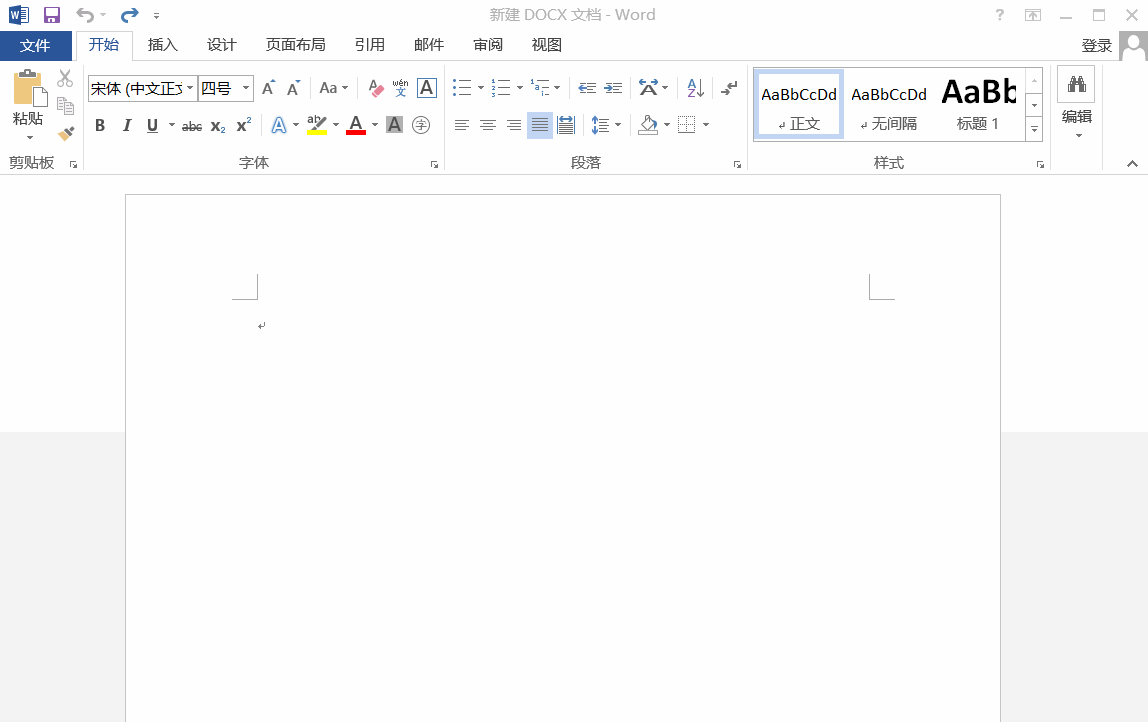Apply superscript formatting
The width and height of the screenshot is (1148, 722).
pos(244,125)
